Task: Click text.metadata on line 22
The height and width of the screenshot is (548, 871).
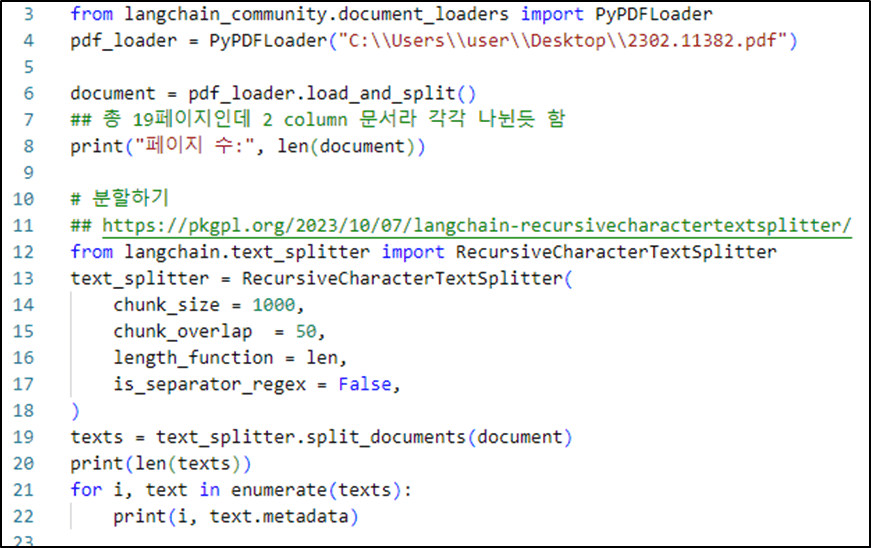Action: (279, 516)
